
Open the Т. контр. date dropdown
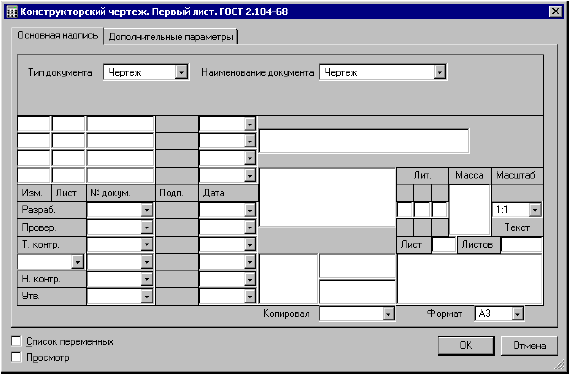click(x=250, y=244)
